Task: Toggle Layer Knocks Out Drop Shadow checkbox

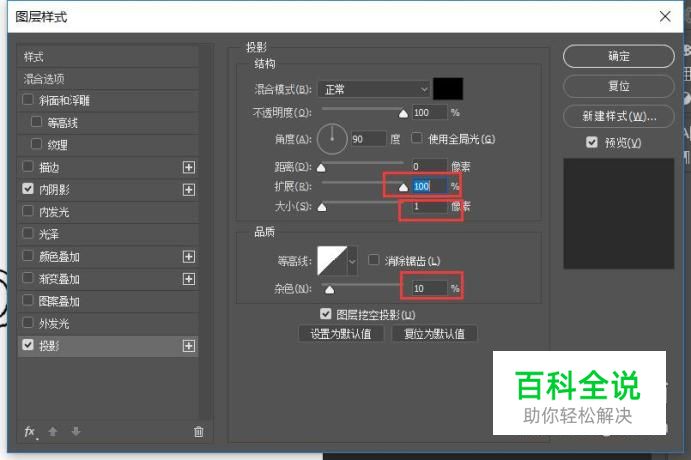Action: pos(326,314)
